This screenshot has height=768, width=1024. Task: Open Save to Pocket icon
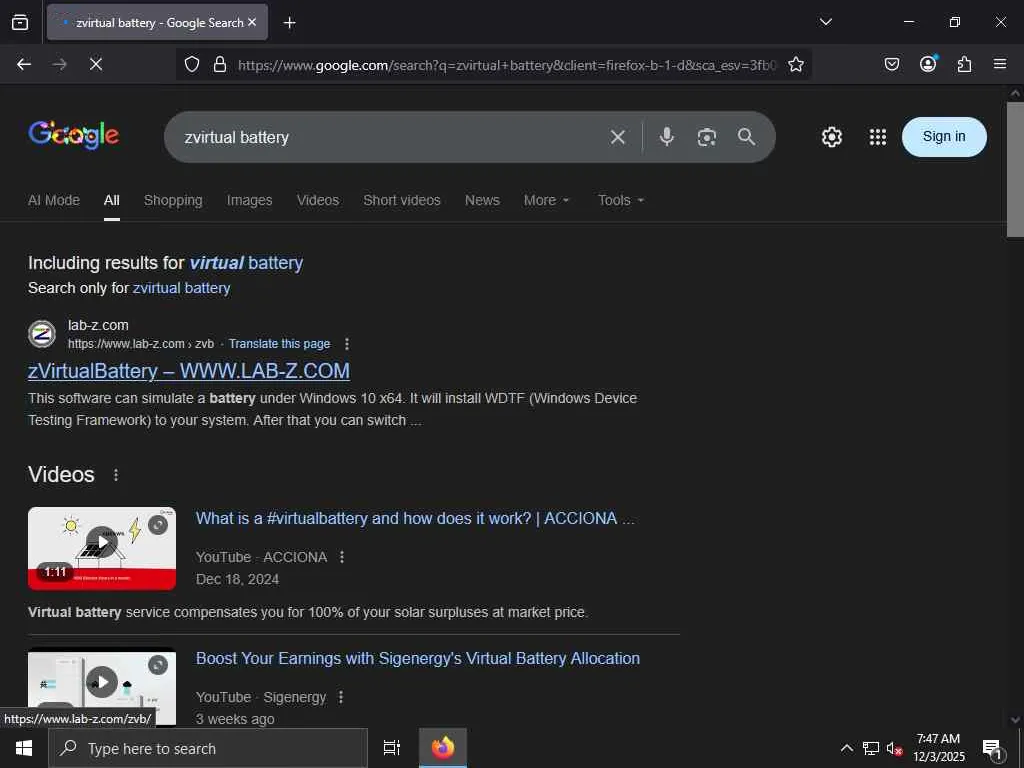(x=891, y=64)
